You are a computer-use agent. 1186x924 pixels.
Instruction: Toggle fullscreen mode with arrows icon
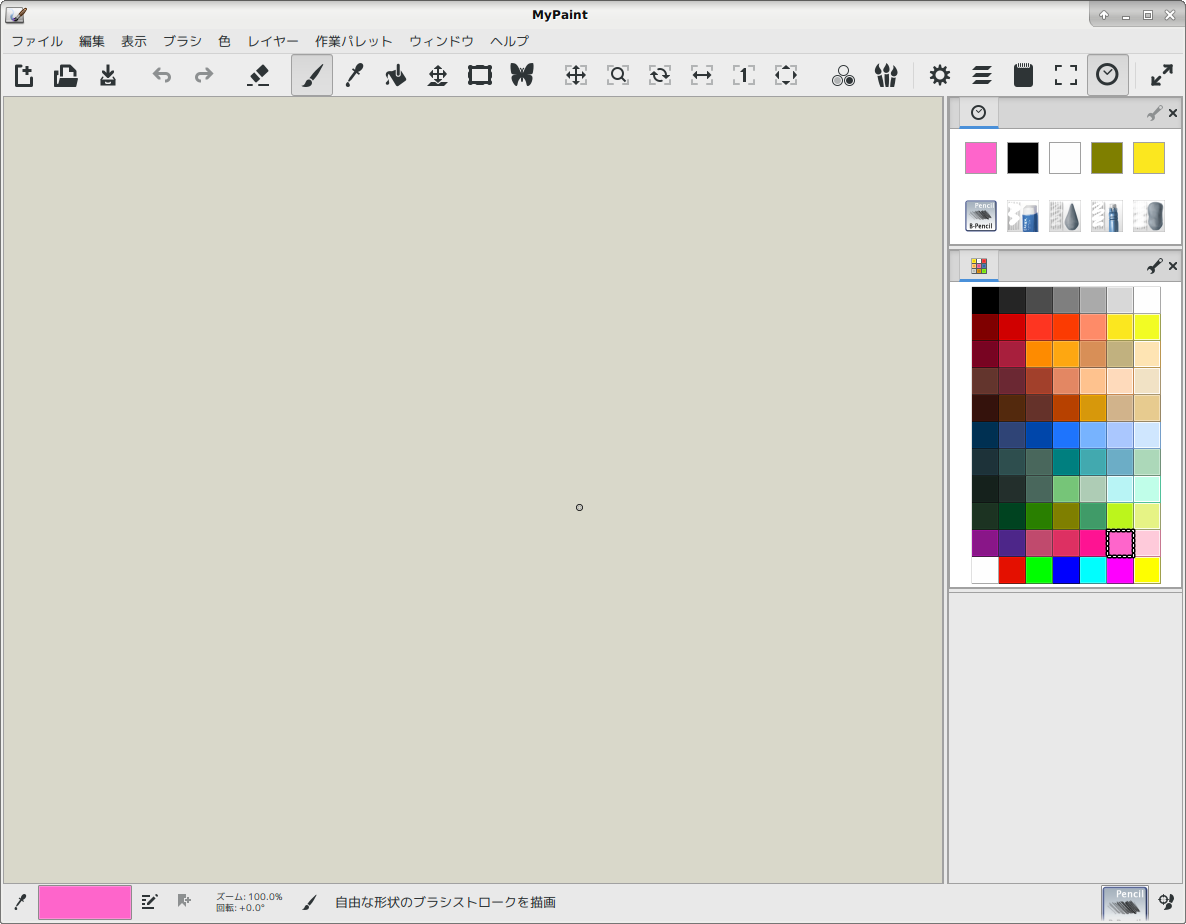click(1161, 75)
